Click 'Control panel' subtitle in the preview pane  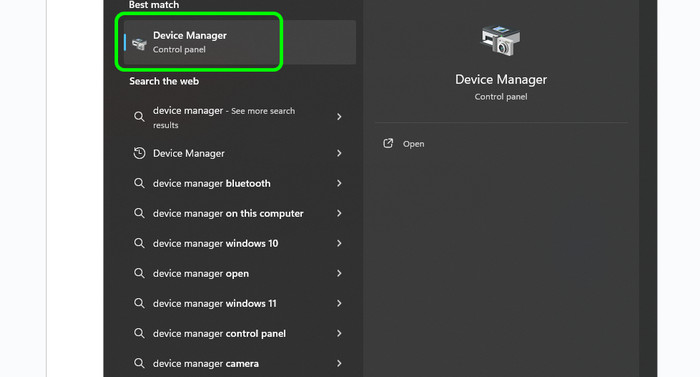coord(501,97)
